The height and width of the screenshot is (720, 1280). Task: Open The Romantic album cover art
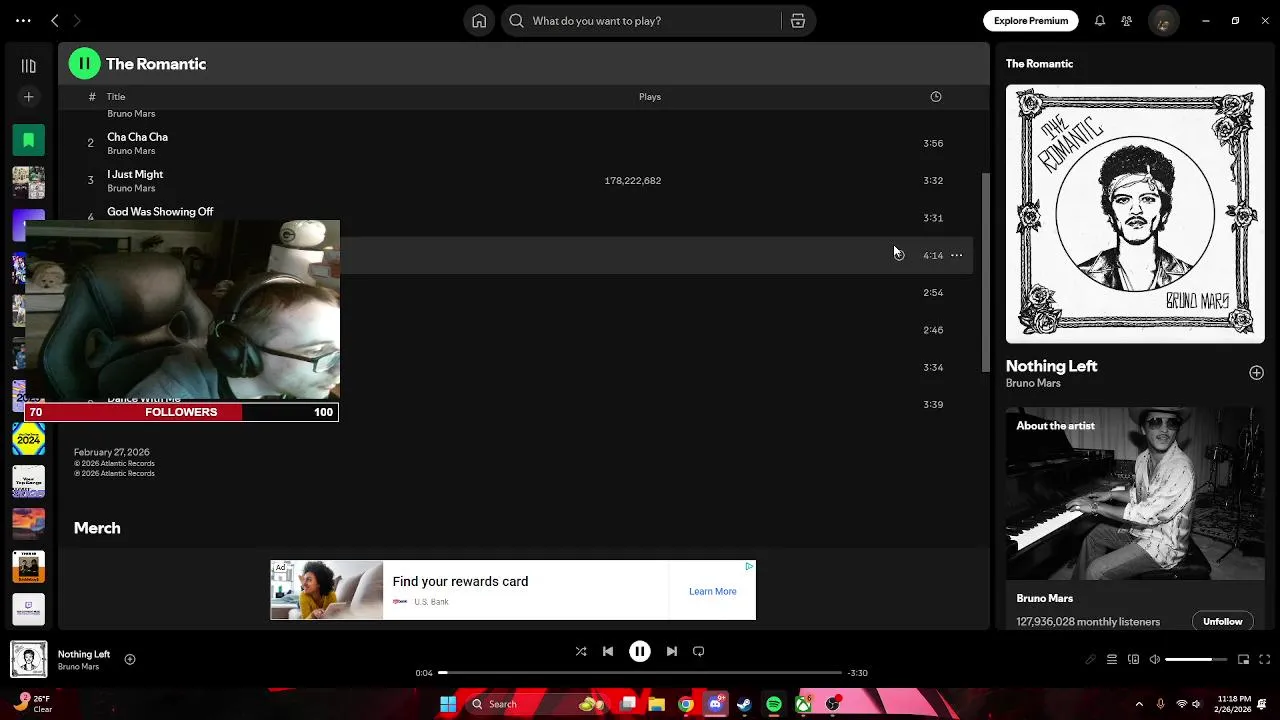(1135, 214)
